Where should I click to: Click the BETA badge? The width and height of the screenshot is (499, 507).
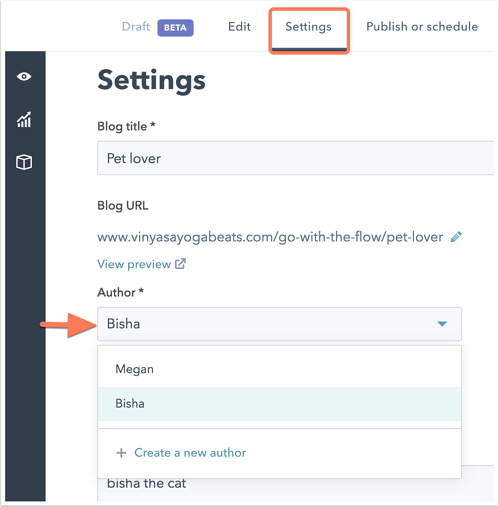click(175, 28)
